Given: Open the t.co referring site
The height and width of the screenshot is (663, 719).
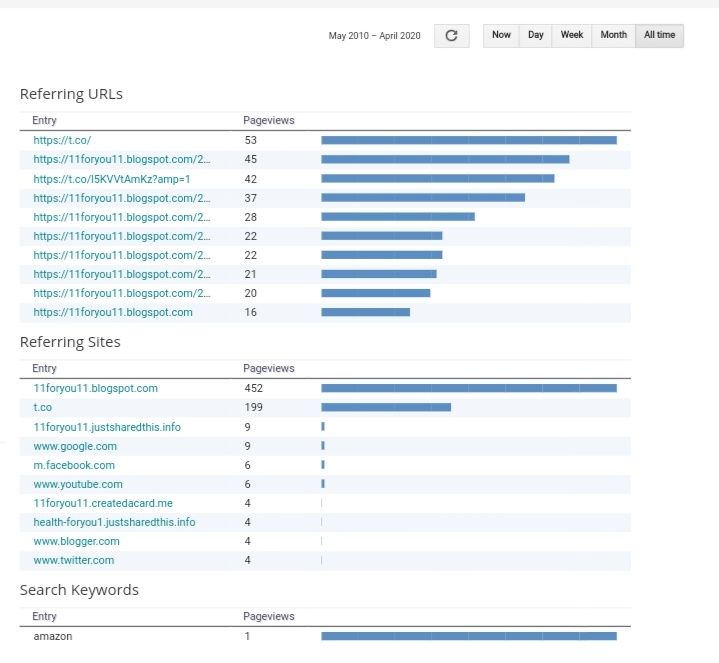Looking at the screenshot, I should (43, 408).
